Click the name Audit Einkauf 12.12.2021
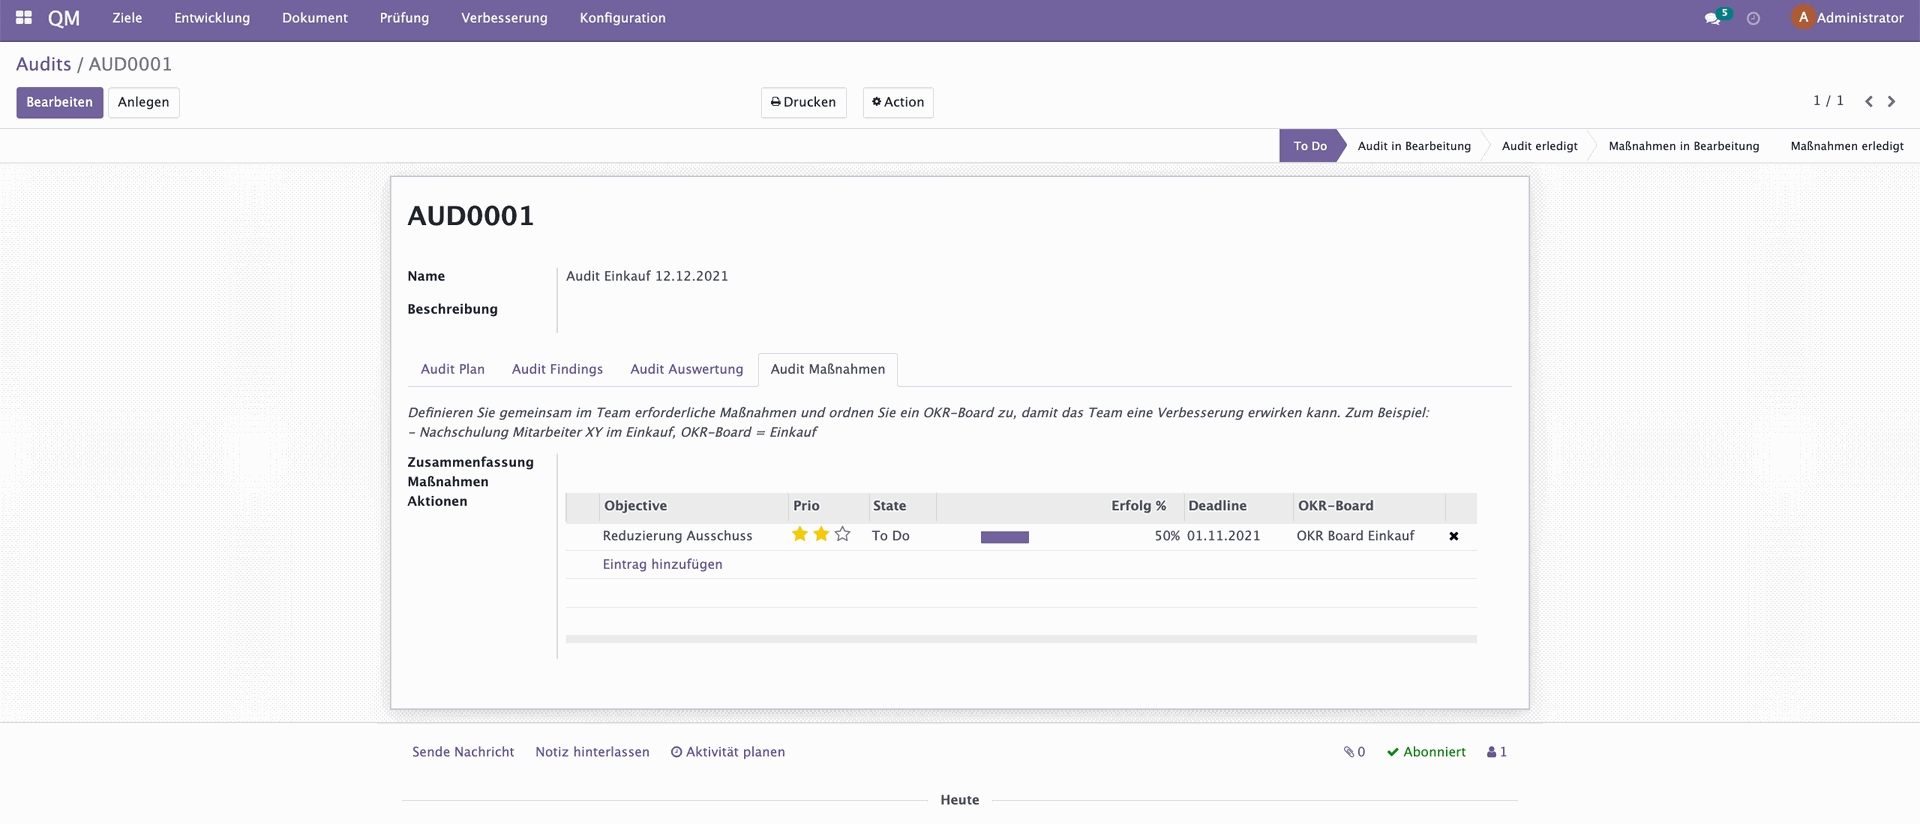This screenshot has height=824, width=1920. [647, 276]
